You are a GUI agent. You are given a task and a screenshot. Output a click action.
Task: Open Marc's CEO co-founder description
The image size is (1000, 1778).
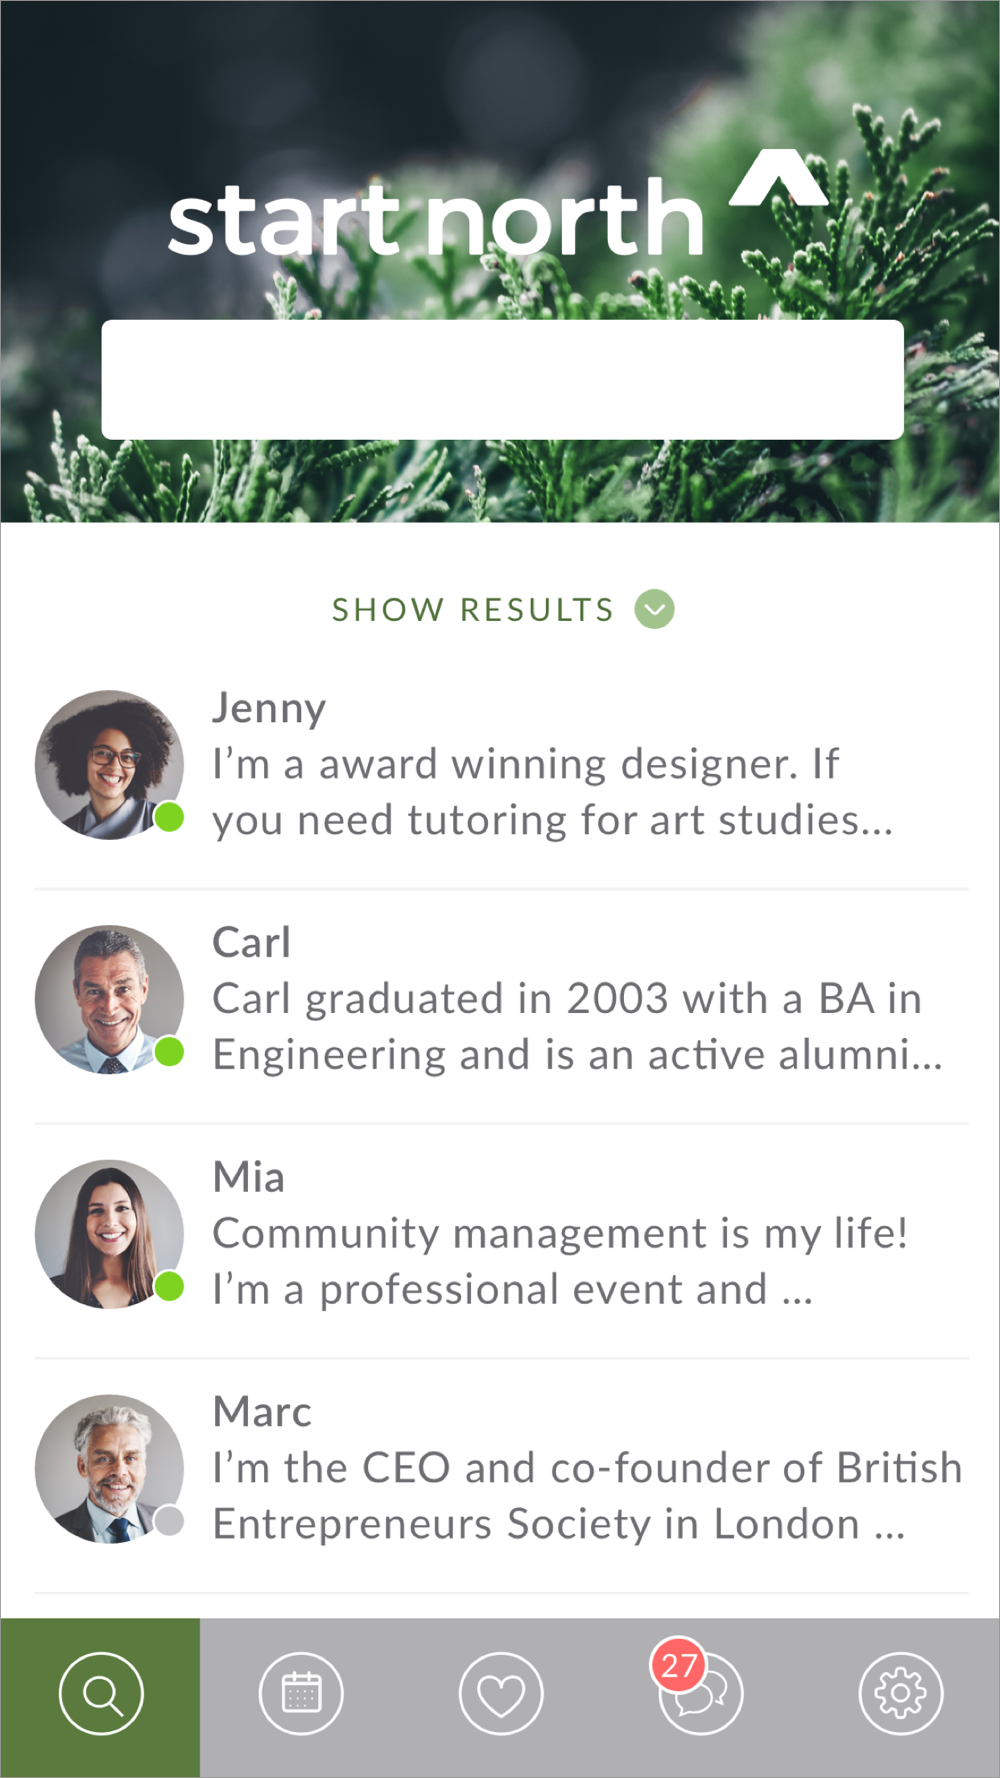pos(587,1496)
